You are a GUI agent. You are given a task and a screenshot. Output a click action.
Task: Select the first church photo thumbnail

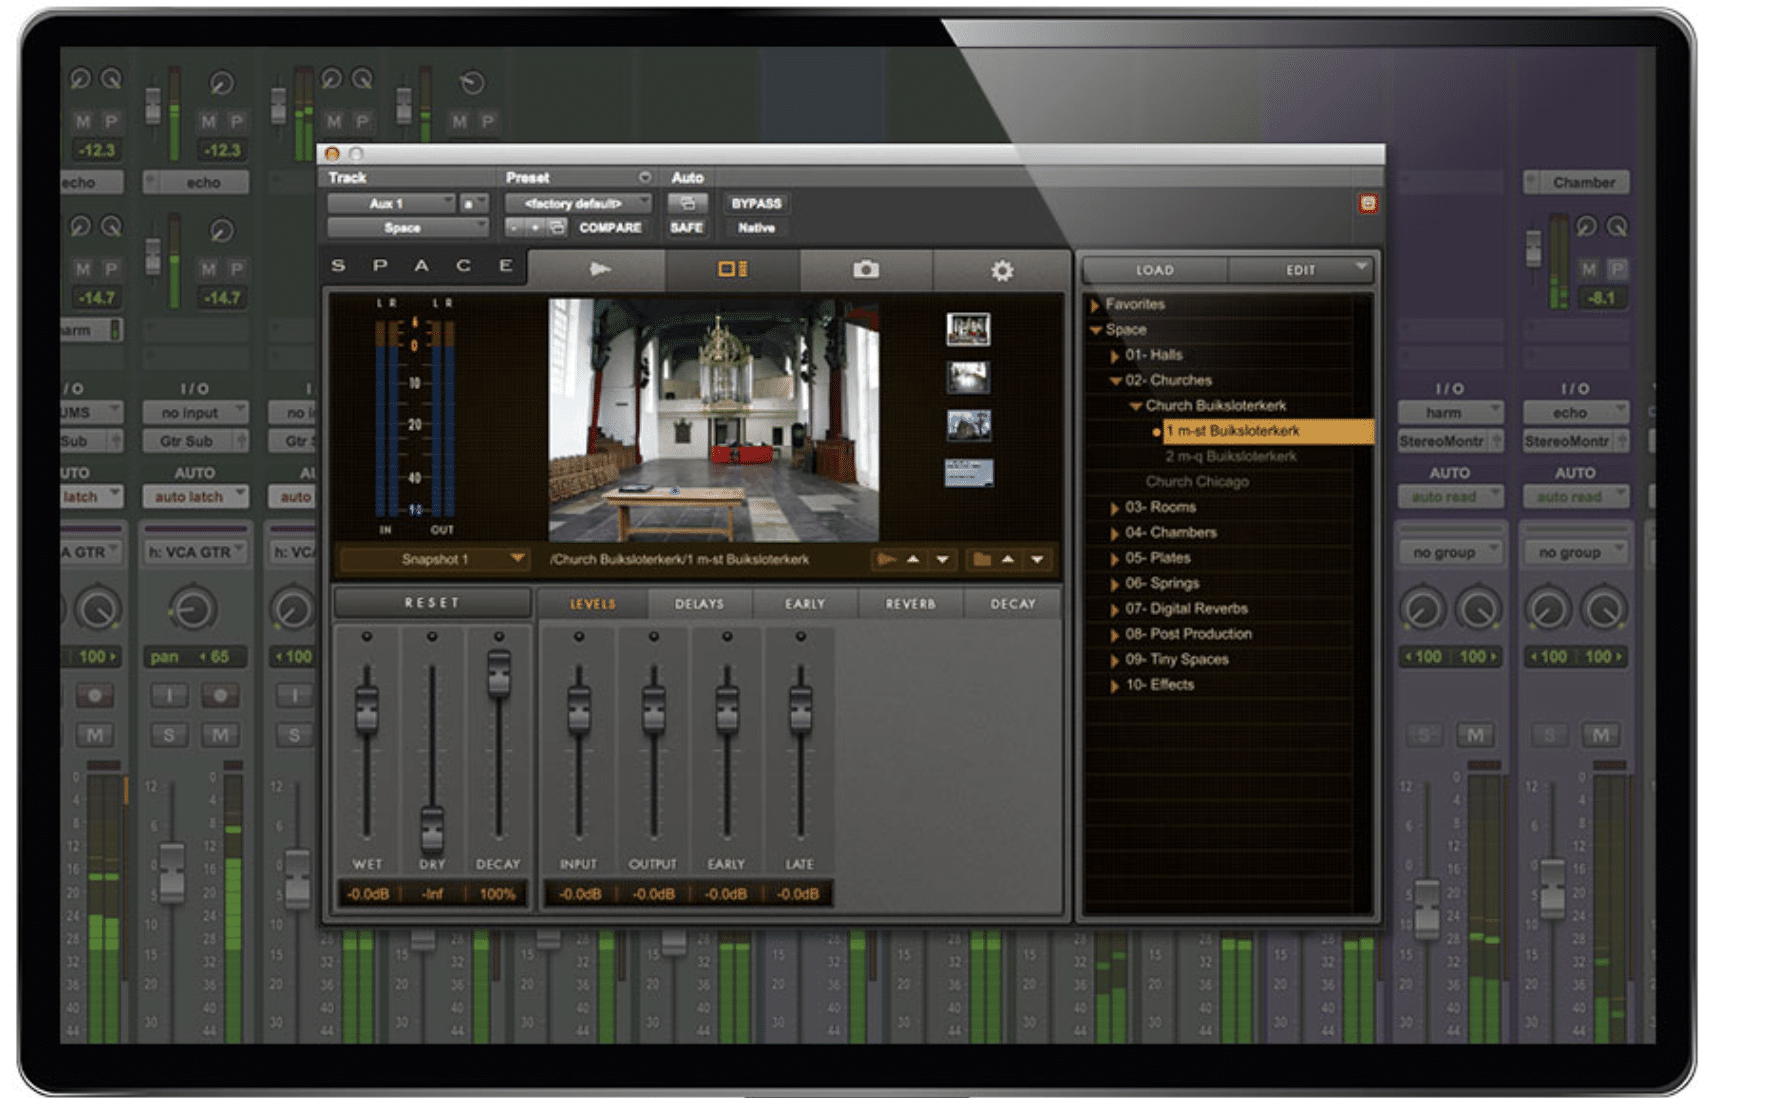tap(968, 329)
